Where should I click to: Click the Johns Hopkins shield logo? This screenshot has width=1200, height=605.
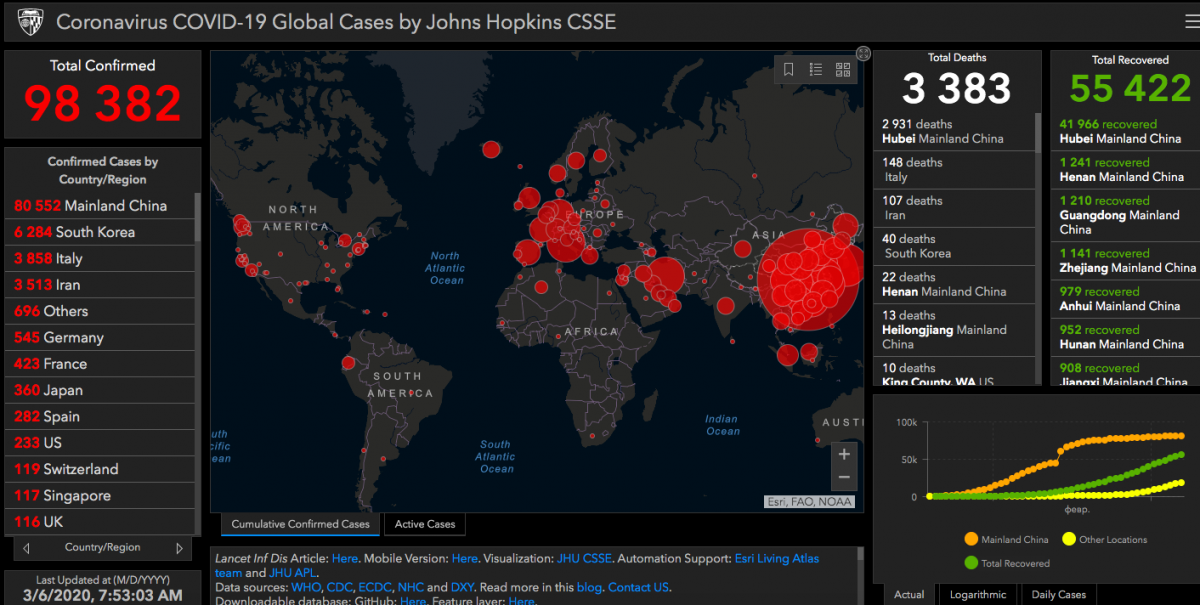(x=30, y=21)
